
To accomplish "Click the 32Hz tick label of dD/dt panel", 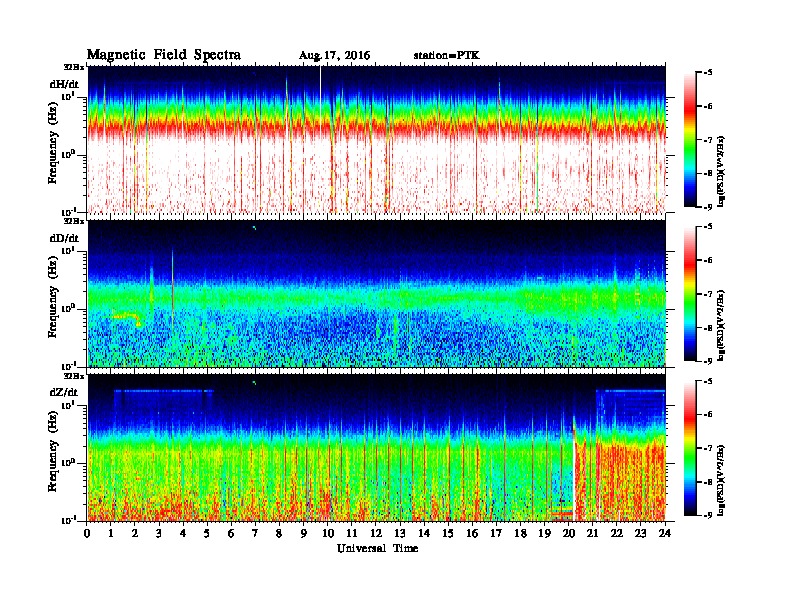I will (x=74, y=221).
